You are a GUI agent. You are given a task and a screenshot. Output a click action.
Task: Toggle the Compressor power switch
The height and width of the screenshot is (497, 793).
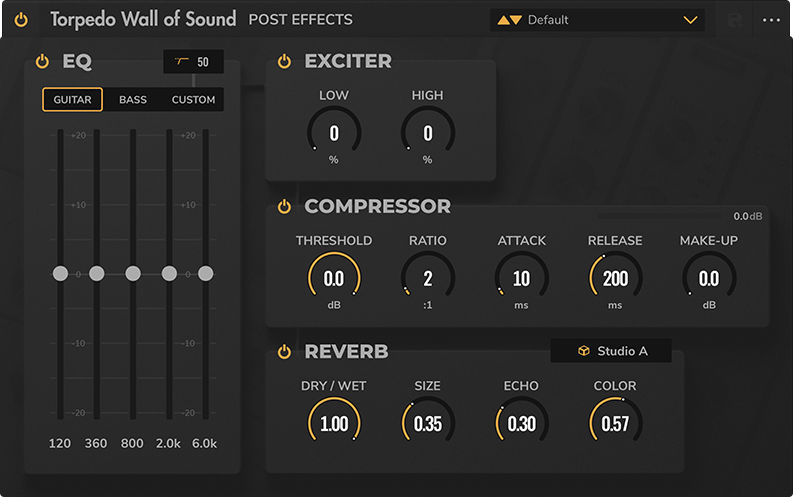click(x=284, y=207)
